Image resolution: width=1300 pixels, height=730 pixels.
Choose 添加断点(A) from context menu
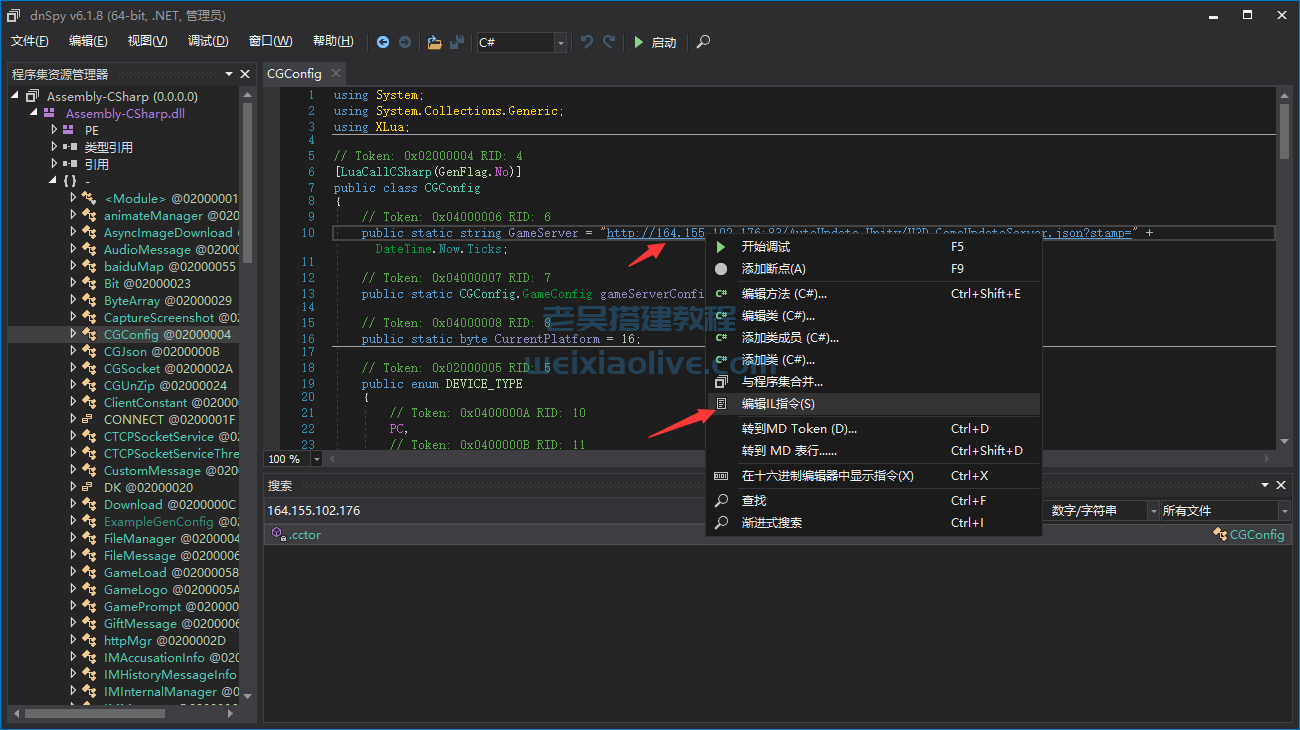pos(773,268)
